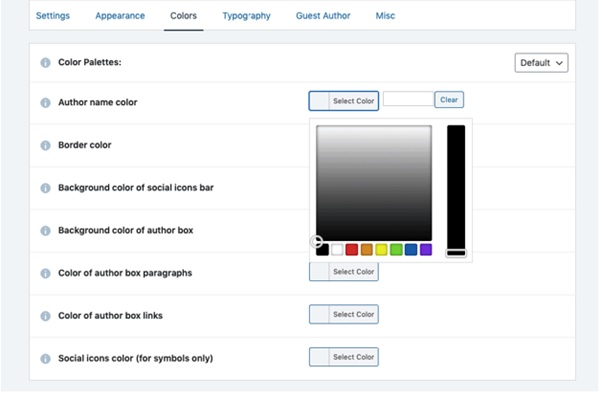Screen dimensions: 602x398
Task: Click info icon beside Author name color
Action: [45, 102]
